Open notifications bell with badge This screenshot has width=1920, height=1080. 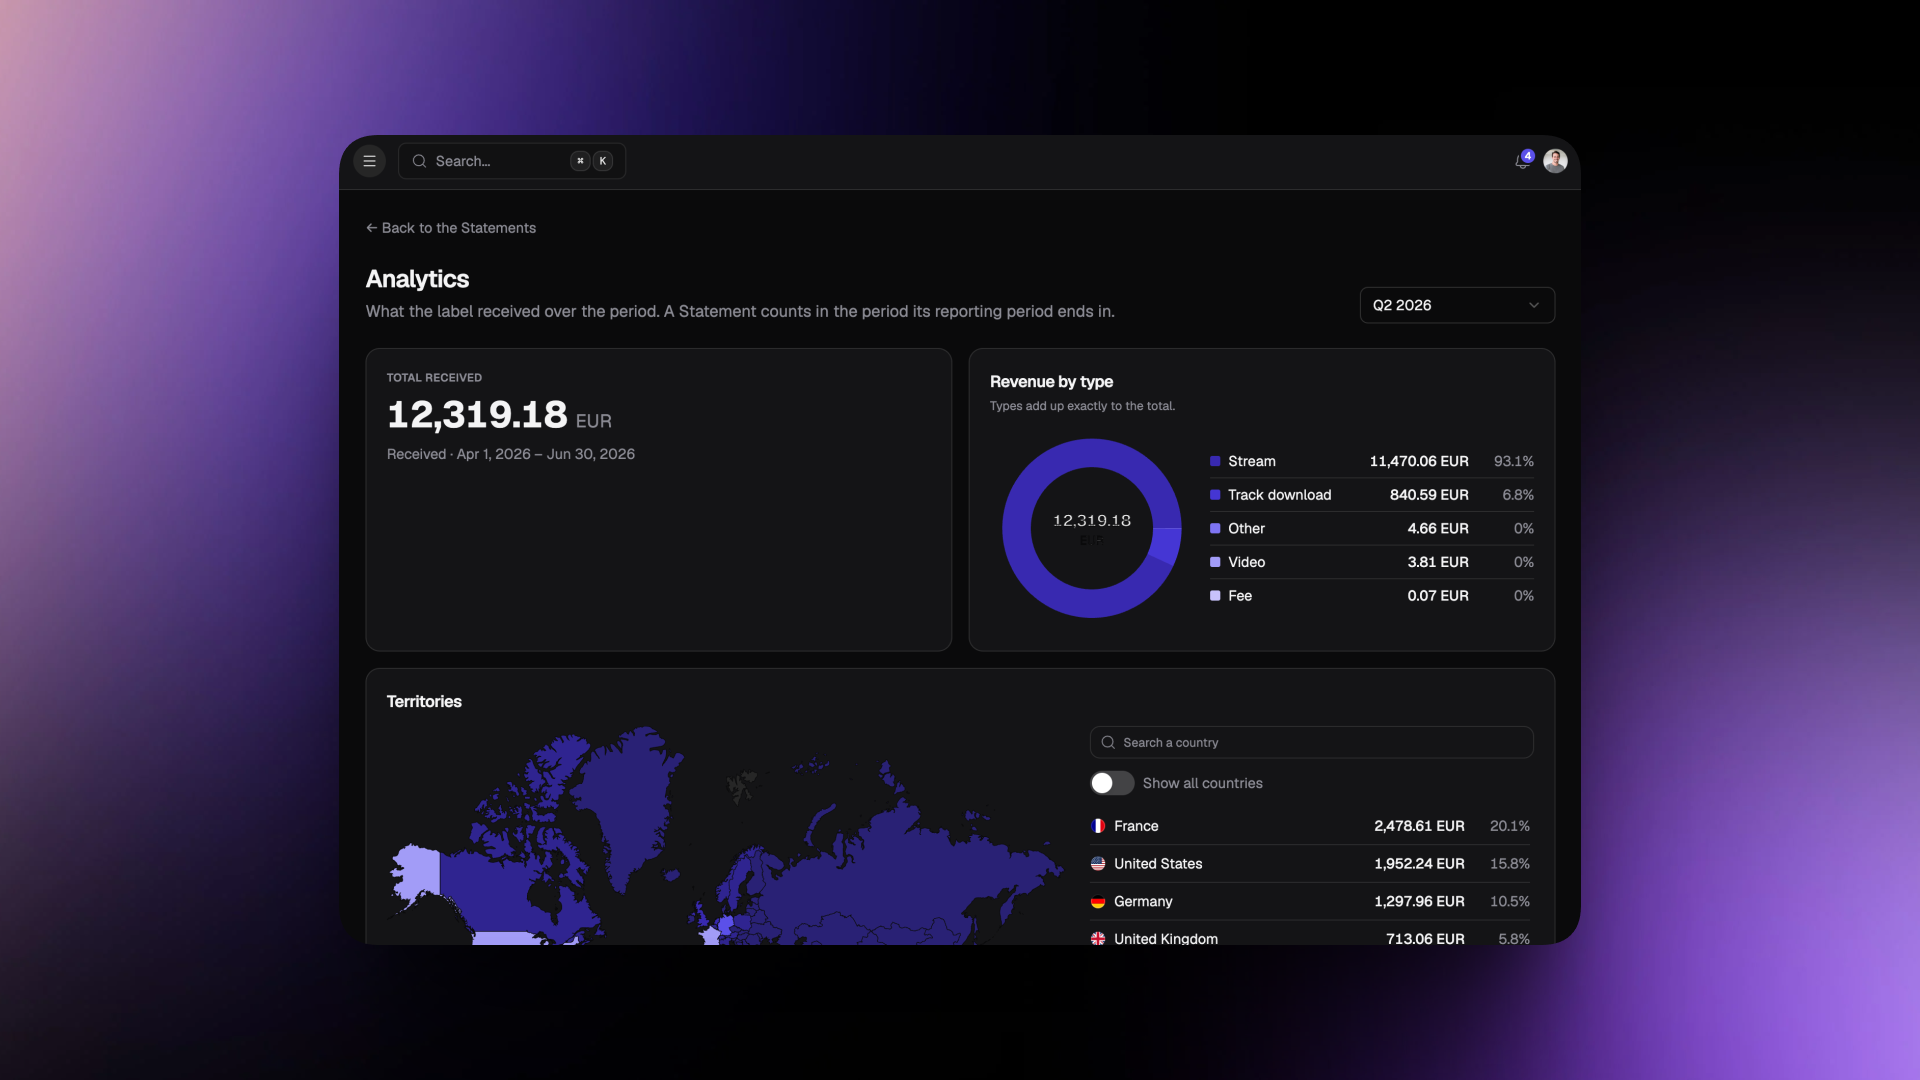(x=1523, y=161)
